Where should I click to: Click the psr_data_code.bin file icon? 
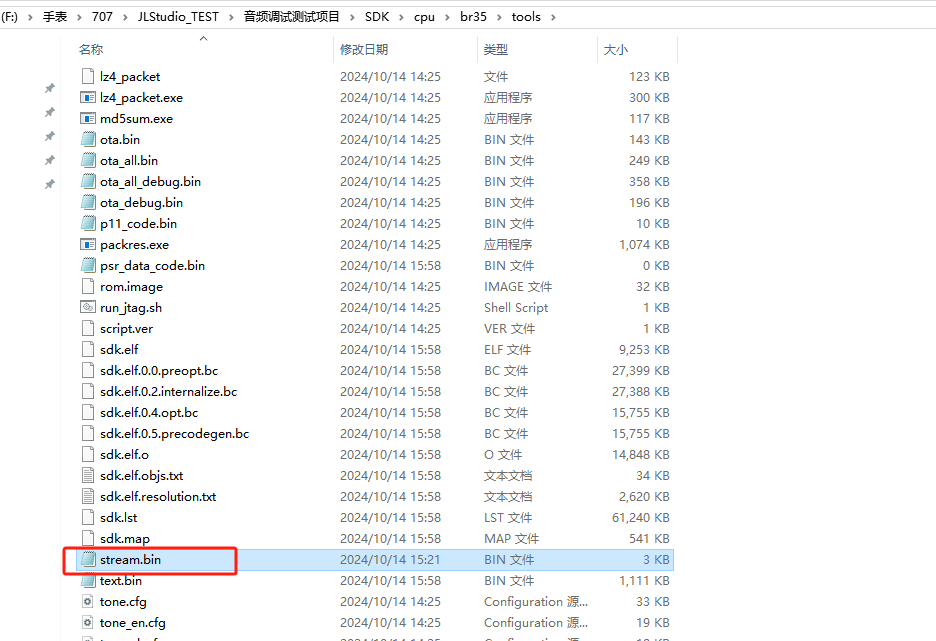tap(88, 265)
